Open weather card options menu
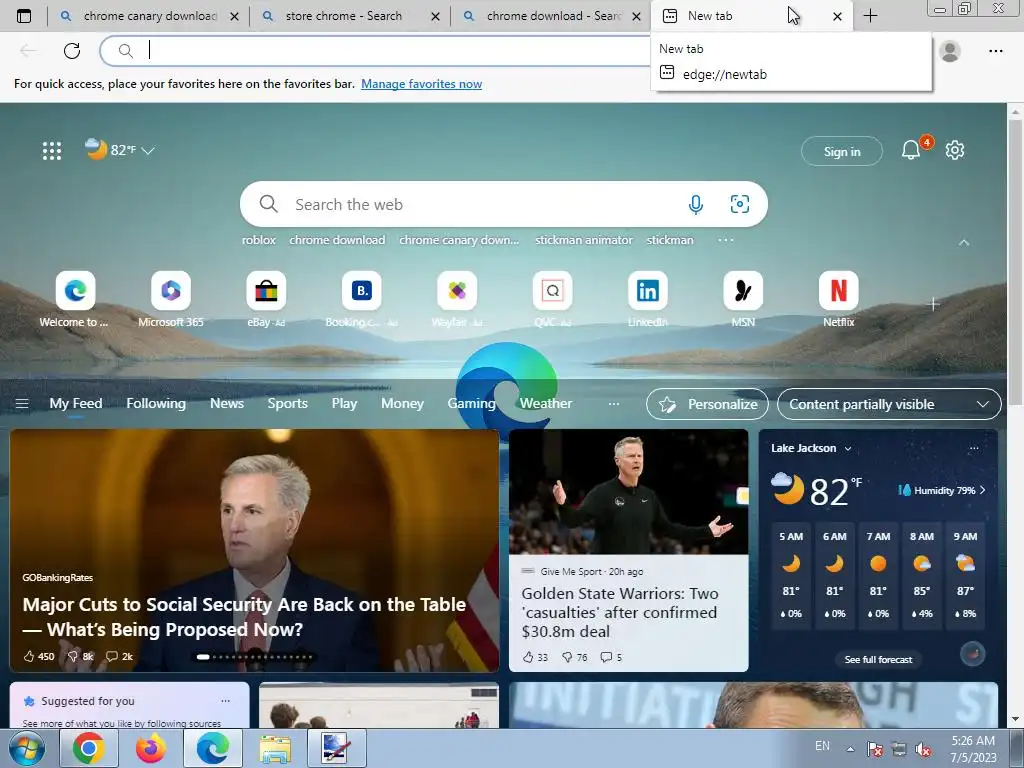 coord(974,448)
